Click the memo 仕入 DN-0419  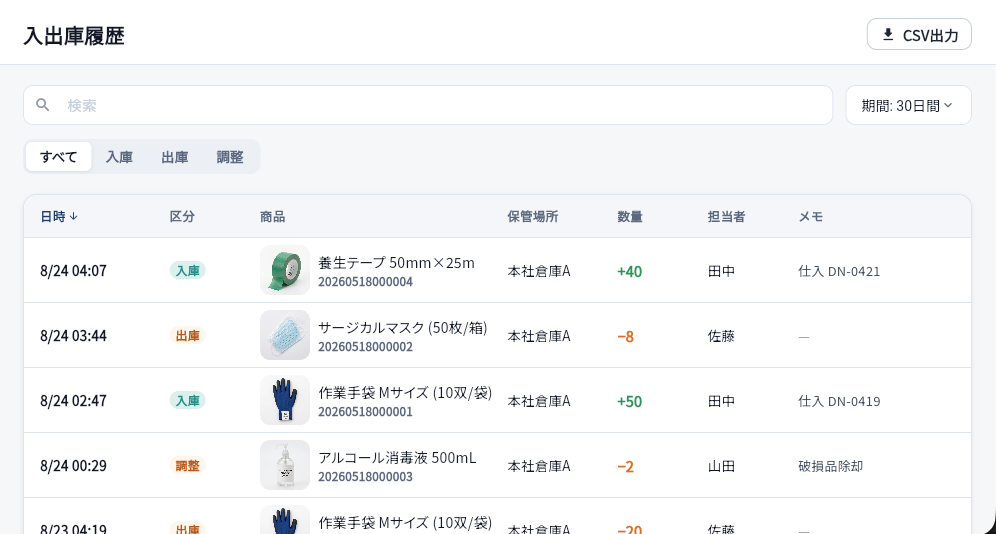(839, 401)
